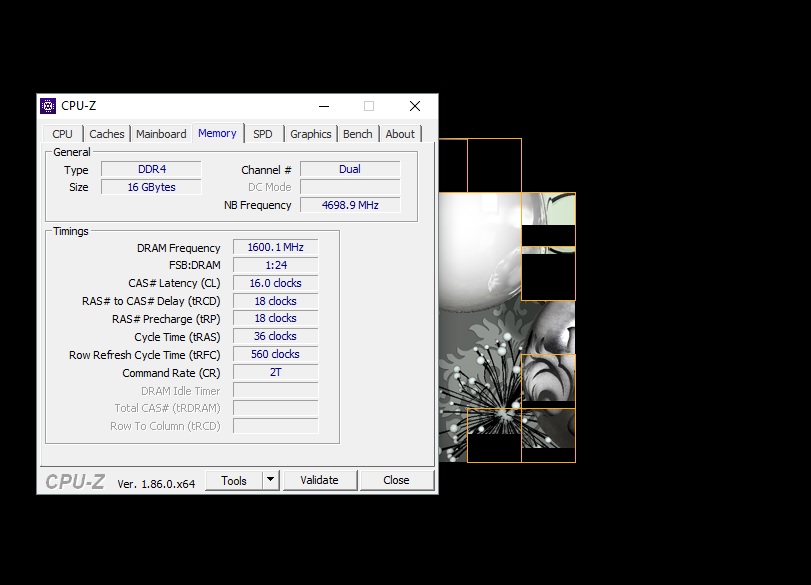The image size is (811, 585).
Task: Click the CAS# Latency (CL) label
Action: [x=174, y=283]
